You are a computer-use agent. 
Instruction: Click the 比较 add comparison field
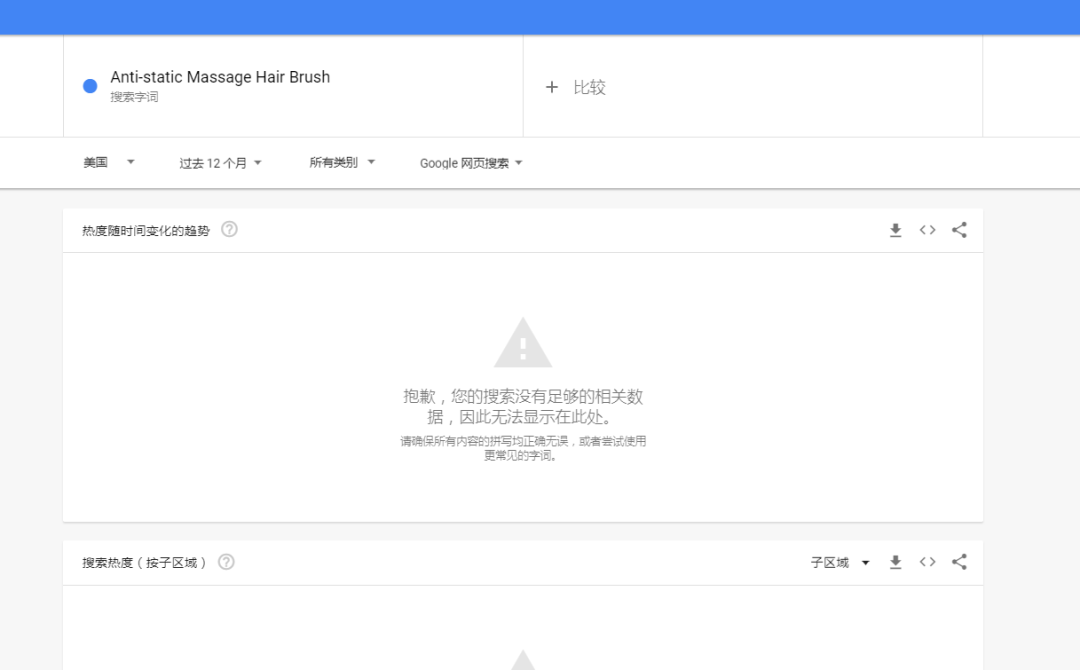pos(753,87)
